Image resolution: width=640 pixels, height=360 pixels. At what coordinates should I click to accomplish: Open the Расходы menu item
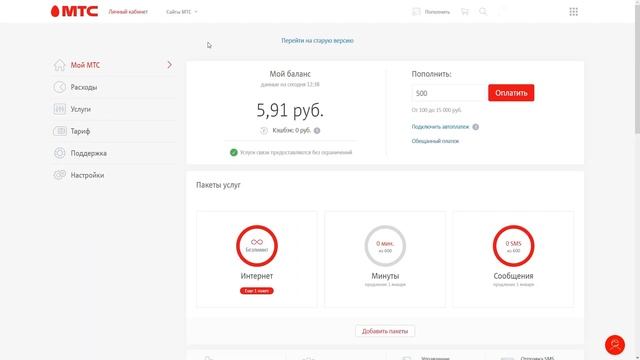click(x=84, y=87)
